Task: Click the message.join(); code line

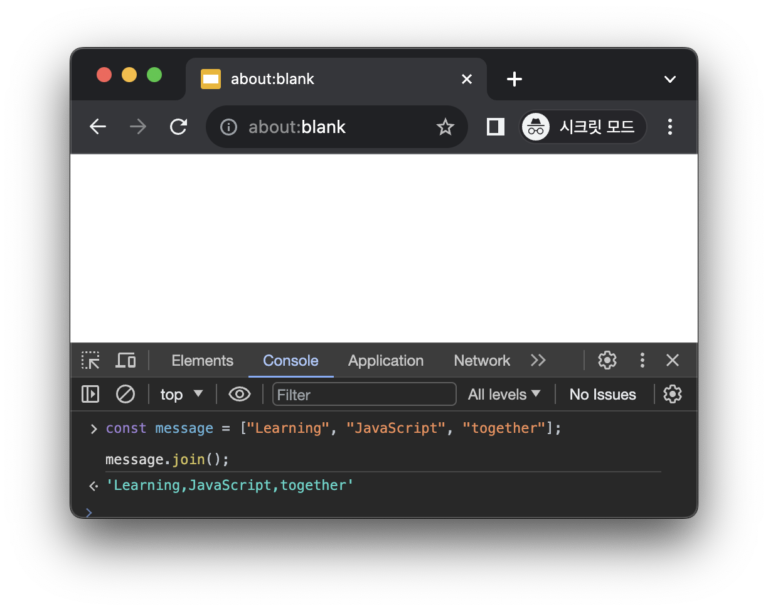Action: tap(167, 460)
